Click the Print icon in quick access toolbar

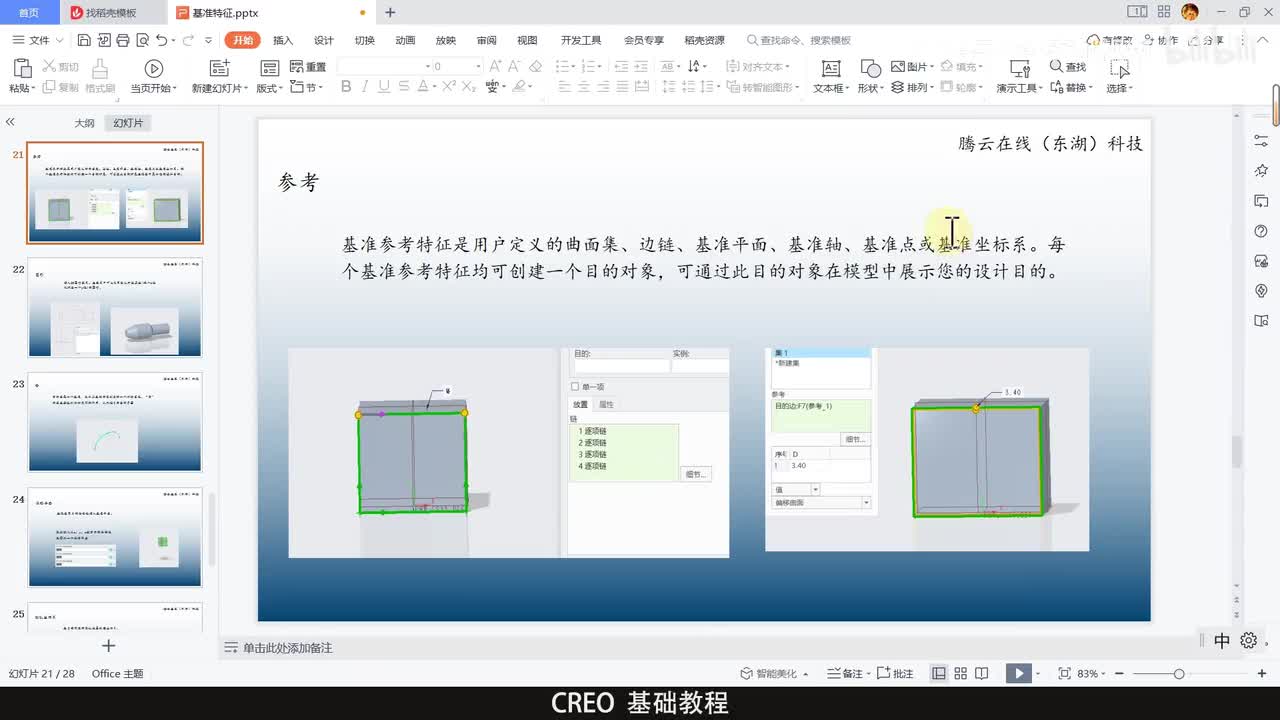tap(122, 40)
